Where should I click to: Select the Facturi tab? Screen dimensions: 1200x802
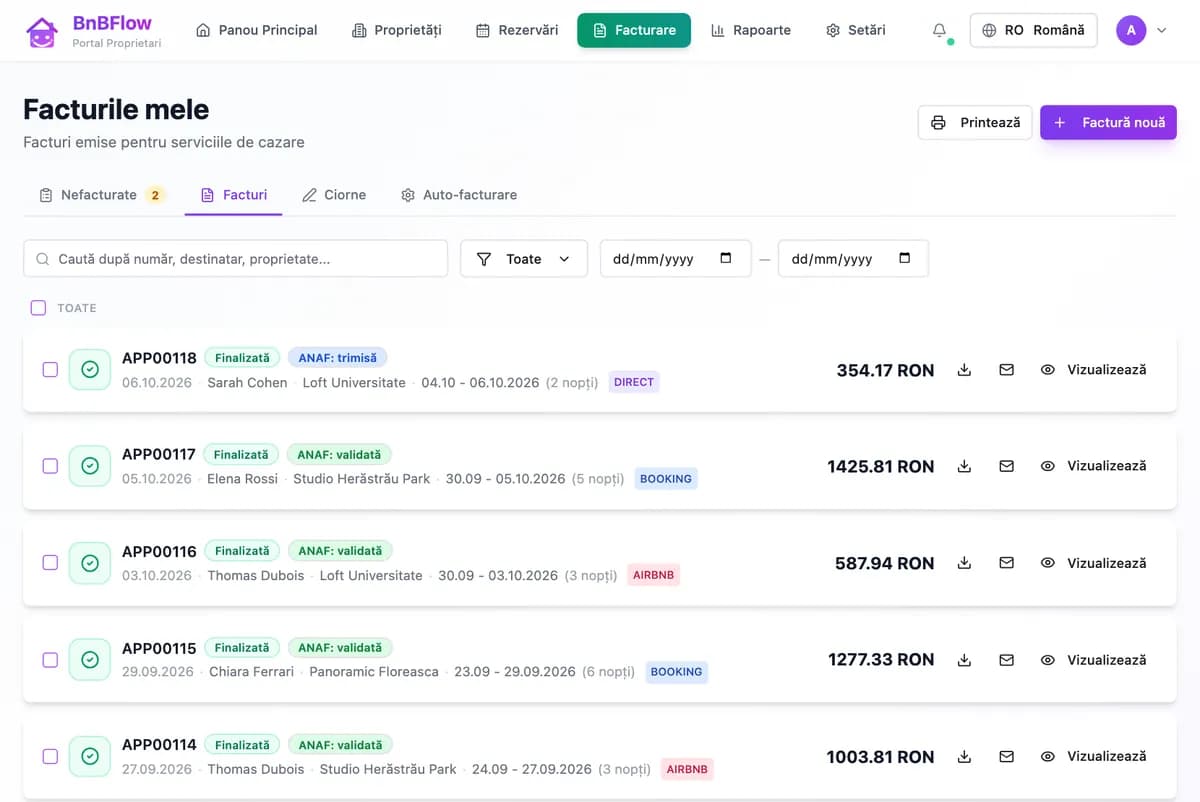coord(234,195)
